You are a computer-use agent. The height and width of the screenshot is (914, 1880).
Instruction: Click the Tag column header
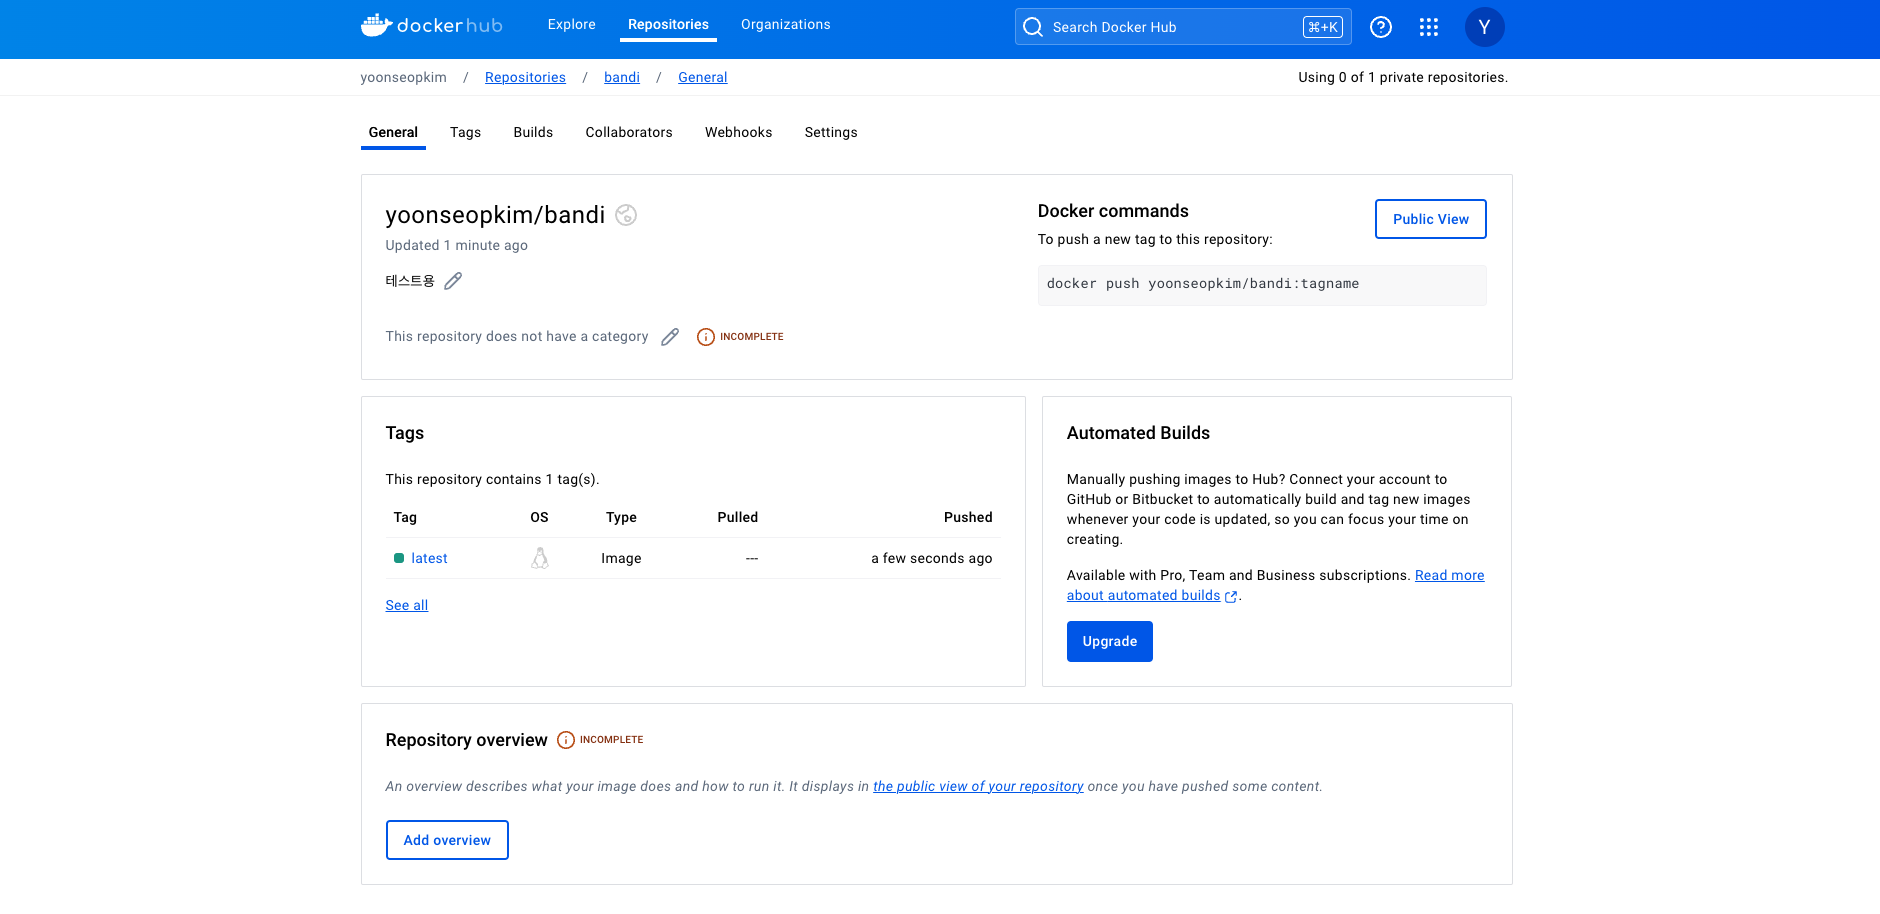tap(405, 517)
